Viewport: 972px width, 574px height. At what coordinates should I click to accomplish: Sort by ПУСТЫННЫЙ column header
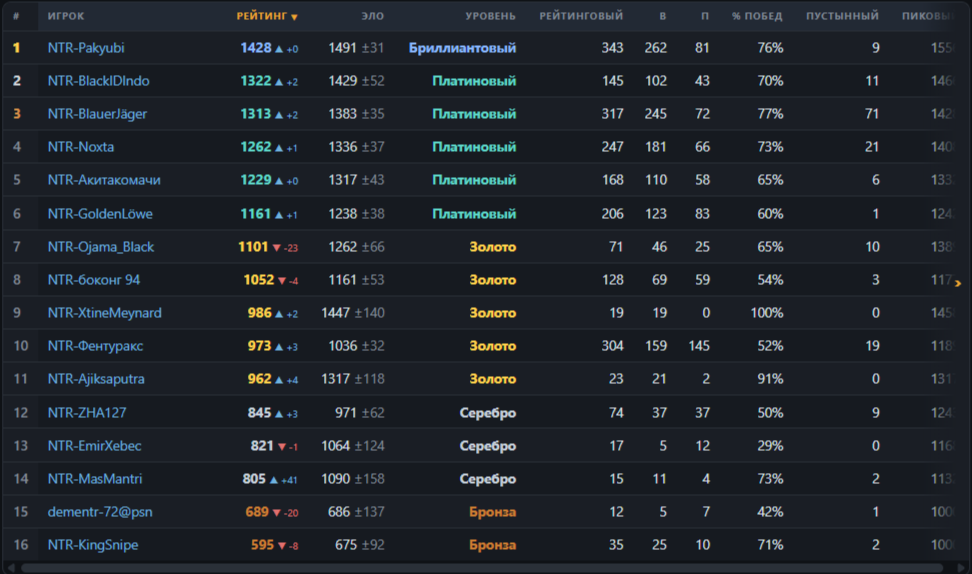coord(842,16)
